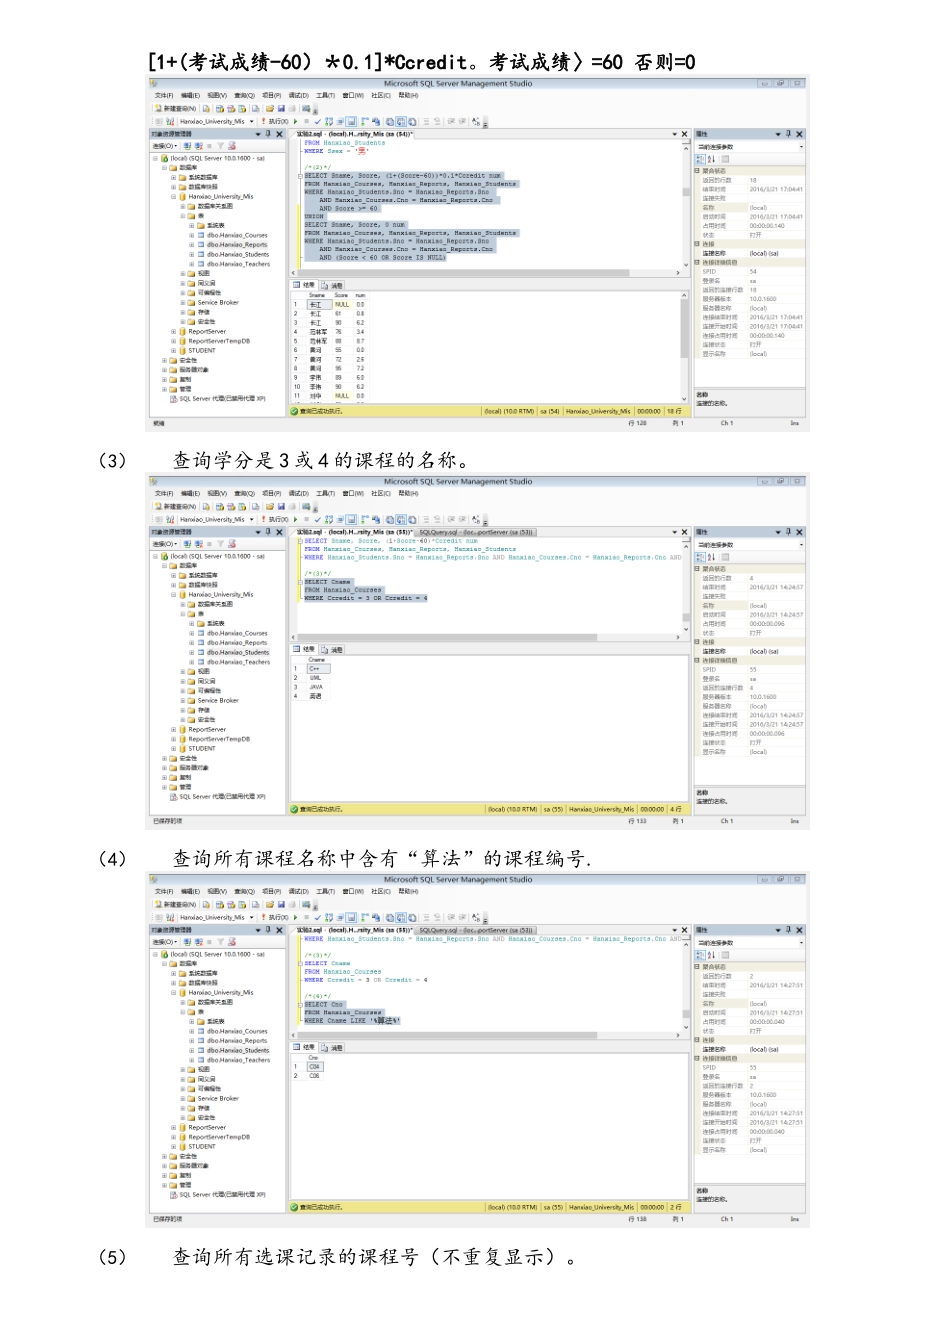Switch to 消息 tab in the UNION-query window
950x1344 pixels.
pyautogui.click(x=334, y=286)
